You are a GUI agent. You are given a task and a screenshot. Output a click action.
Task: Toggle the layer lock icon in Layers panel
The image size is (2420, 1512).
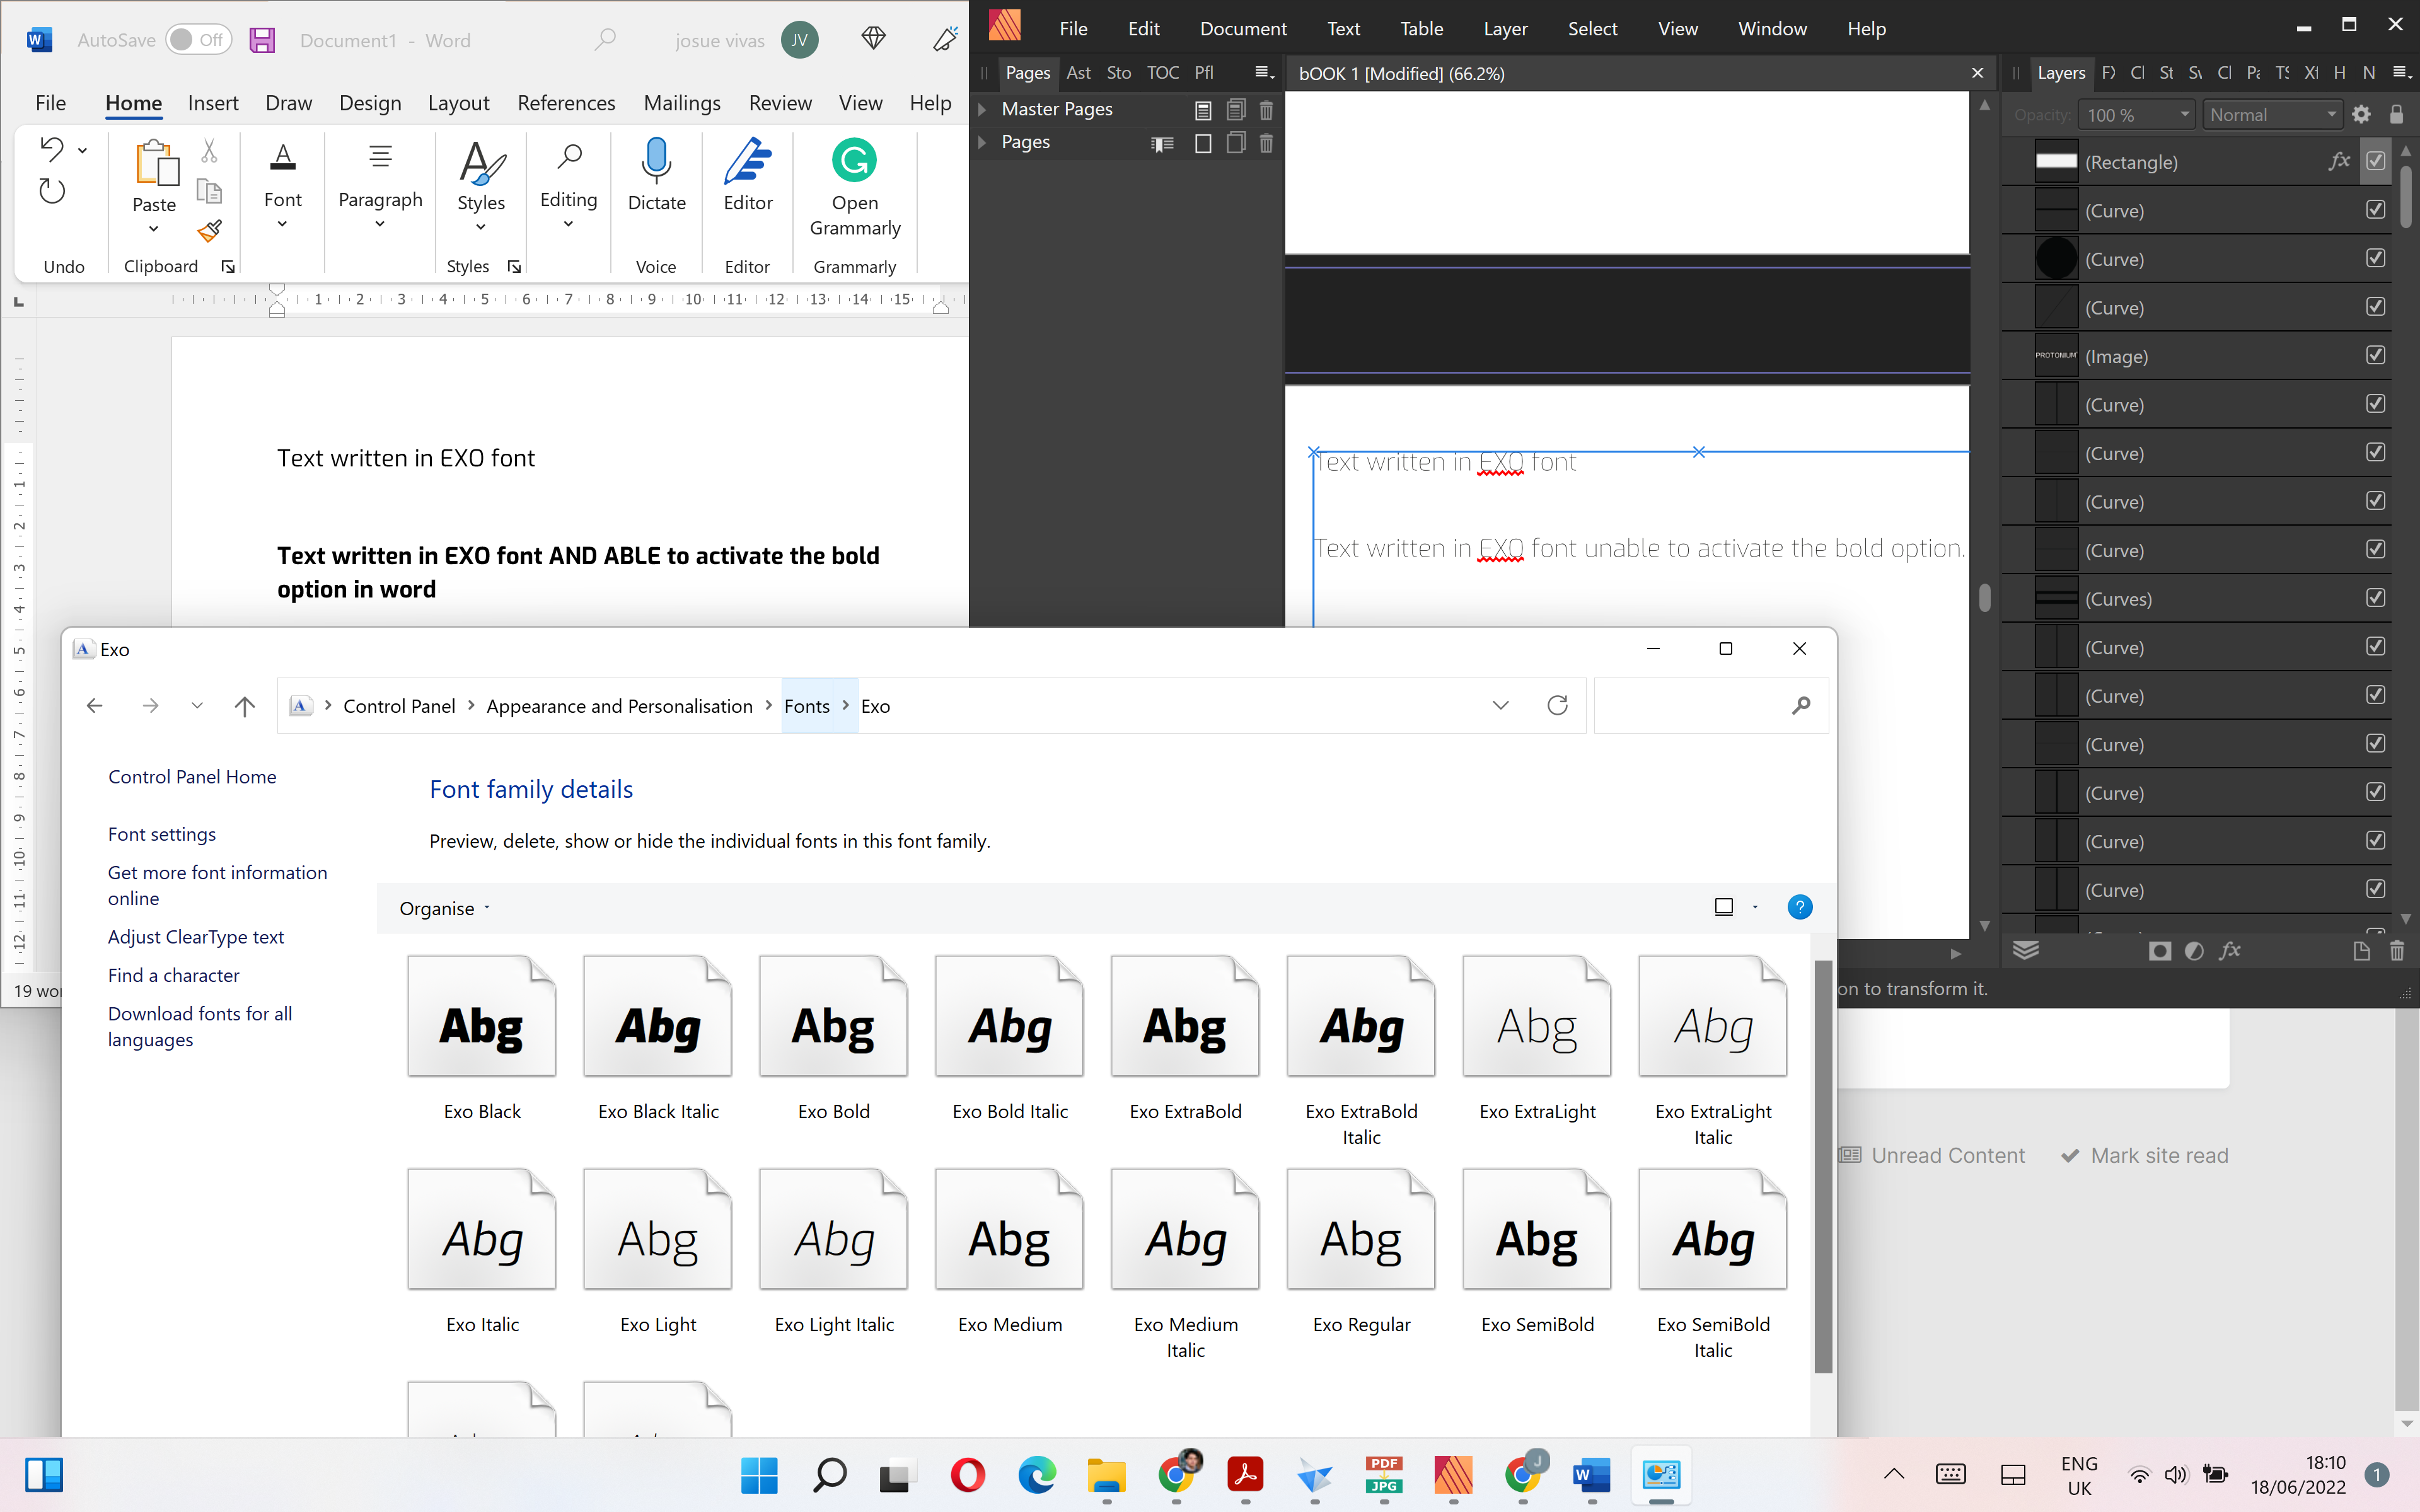[x=2396, y=115]
